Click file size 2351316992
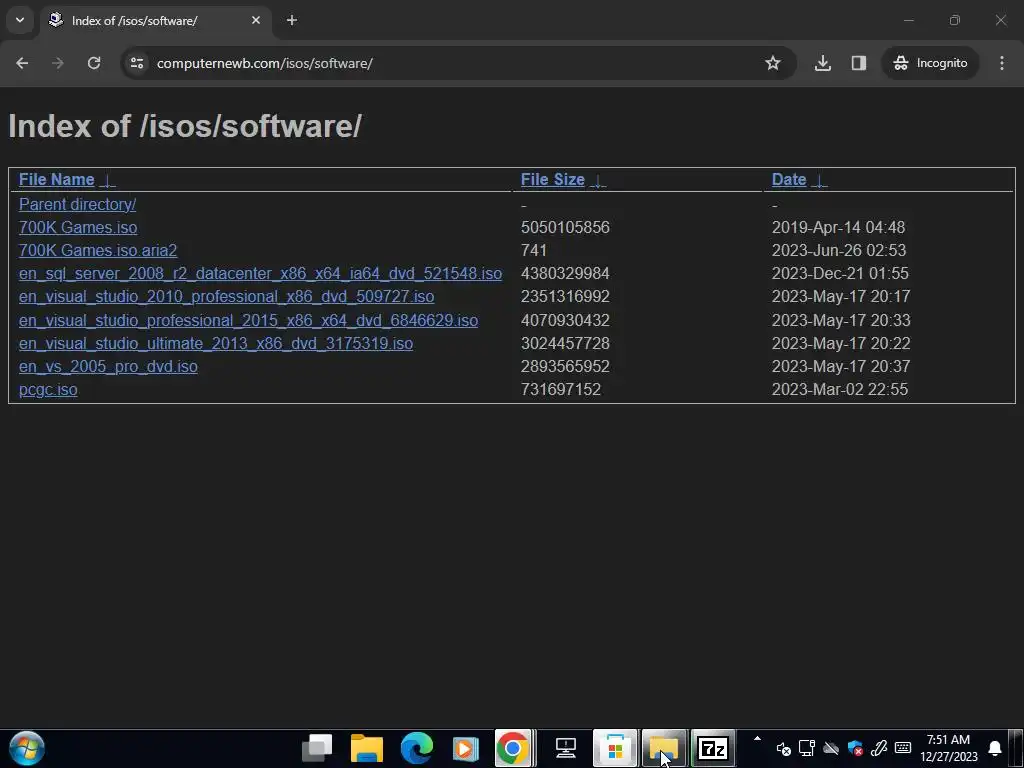 pos(565,296)
